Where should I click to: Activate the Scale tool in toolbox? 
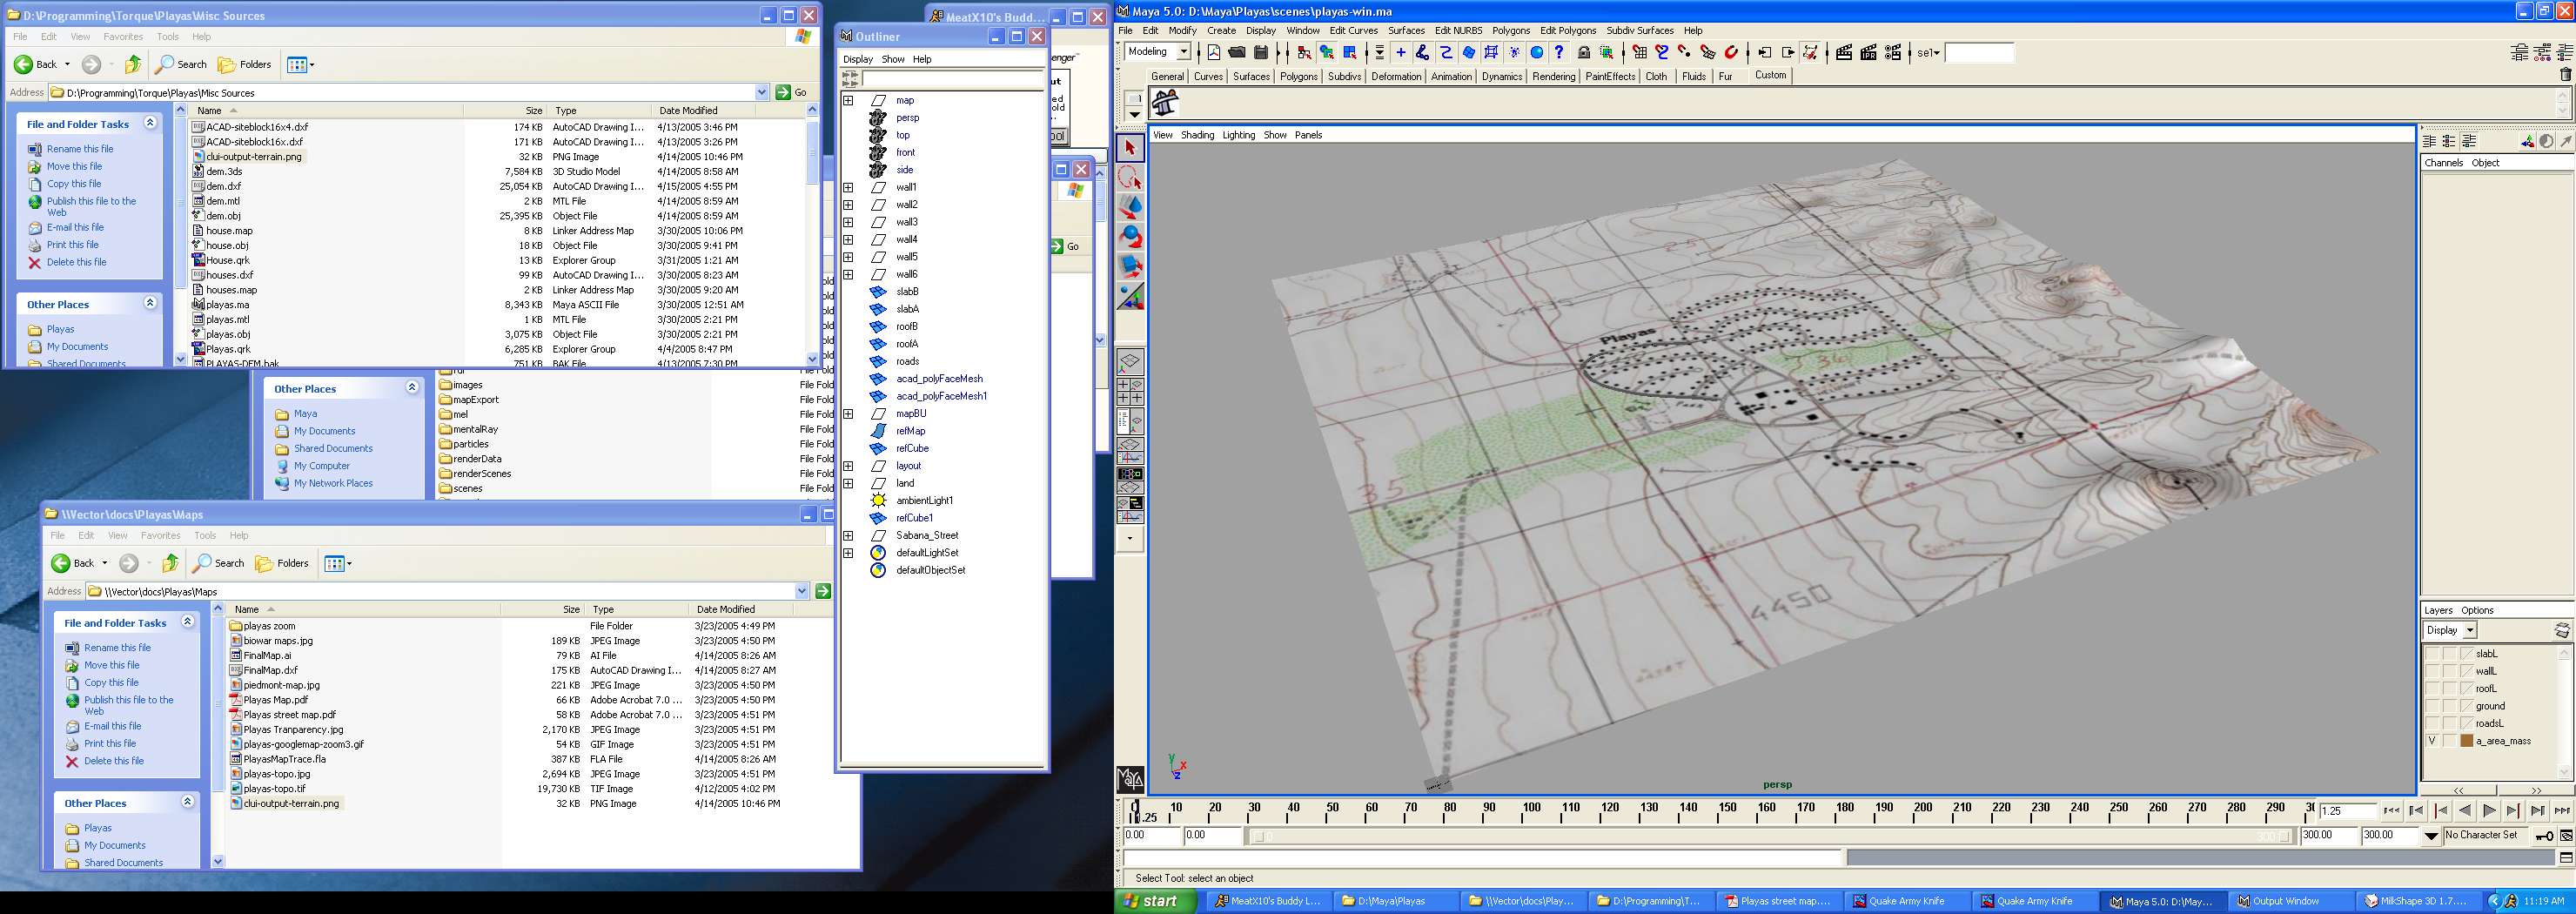pyautogui.click(x=1130, y=266)
